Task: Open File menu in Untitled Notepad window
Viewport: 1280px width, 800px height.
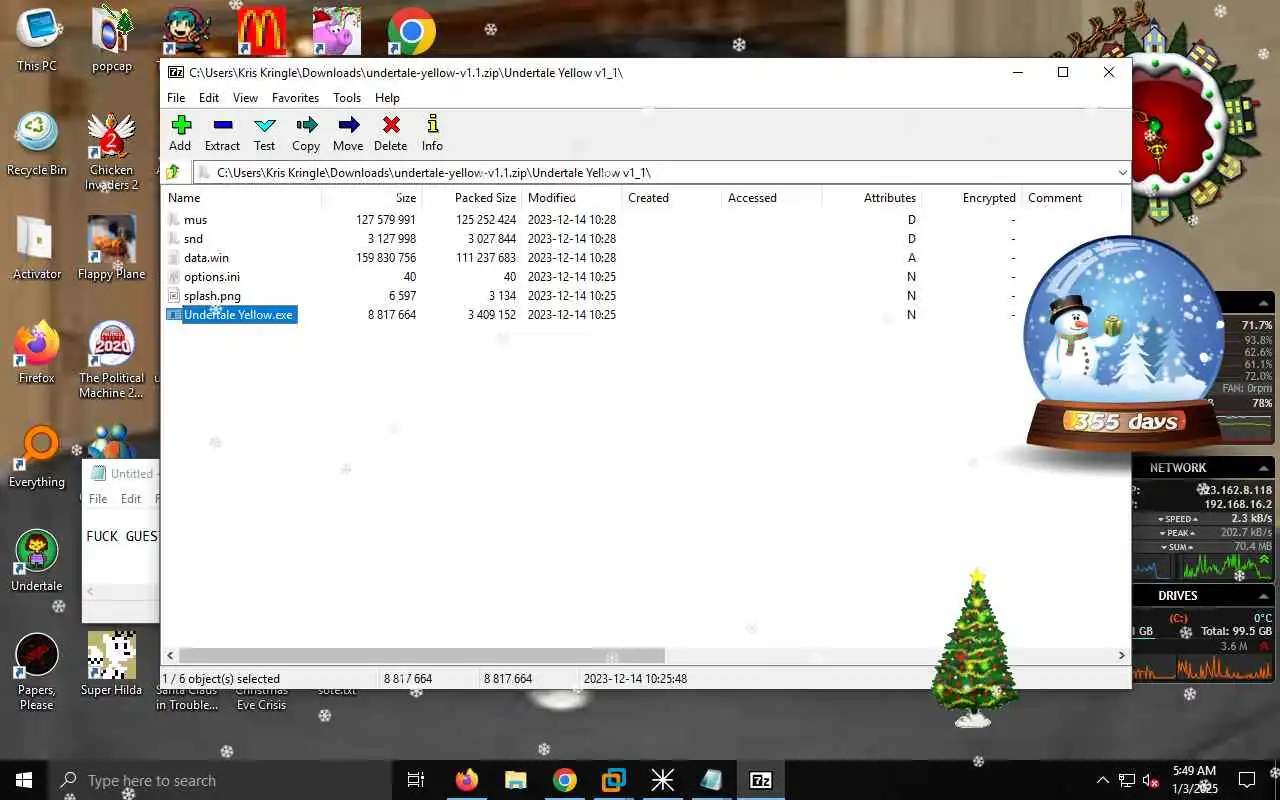Action: (98, 498)
